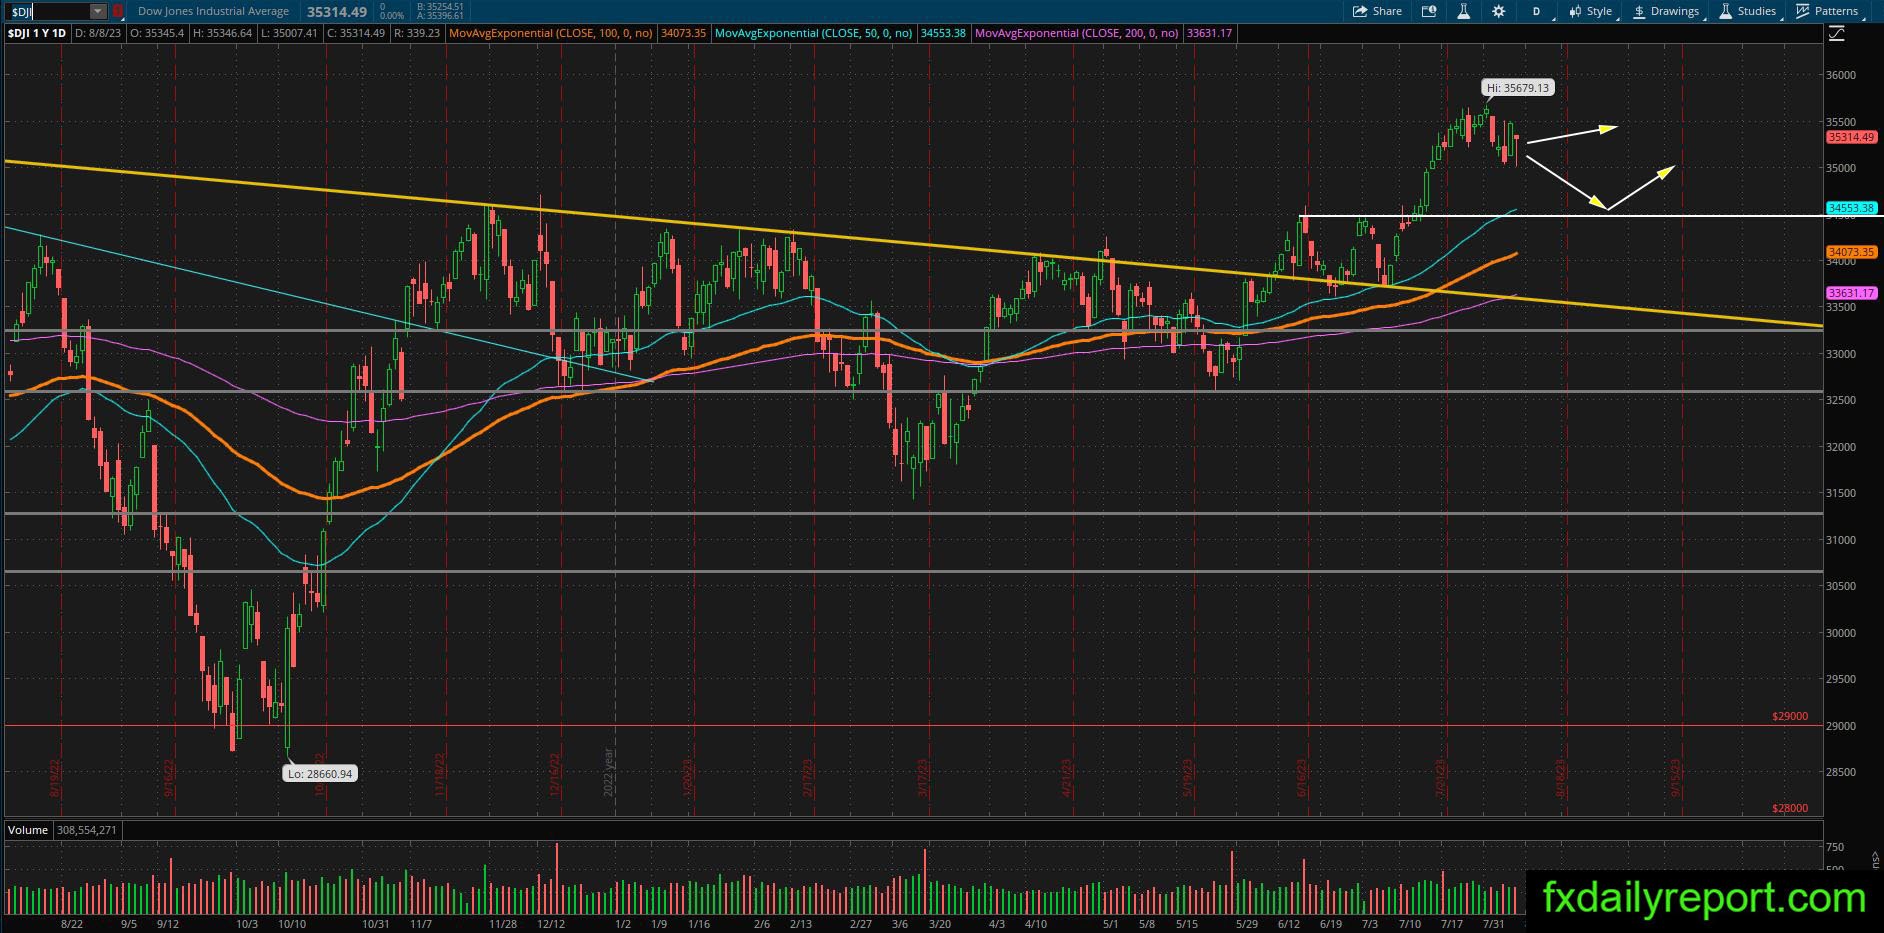Open the chart alerts/news icon
Screen dimensions: 1884x933
[1429, 11]
